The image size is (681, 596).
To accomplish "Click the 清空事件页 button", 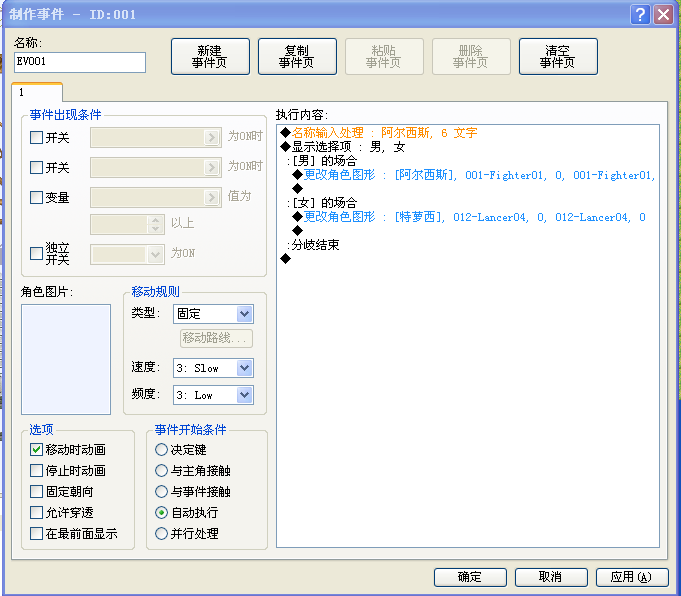I will pos(558,56).
